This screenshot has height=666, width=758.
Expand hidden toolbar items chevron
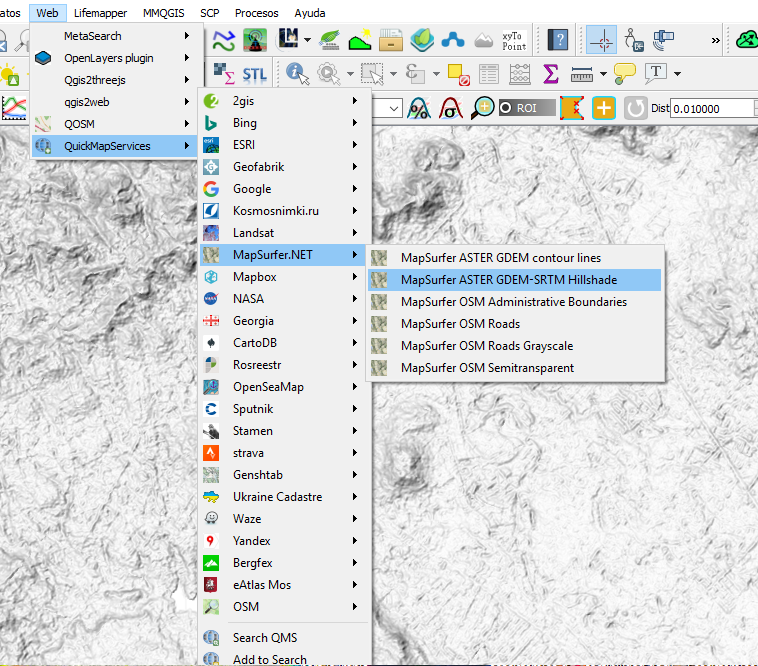tap(715, 41)
